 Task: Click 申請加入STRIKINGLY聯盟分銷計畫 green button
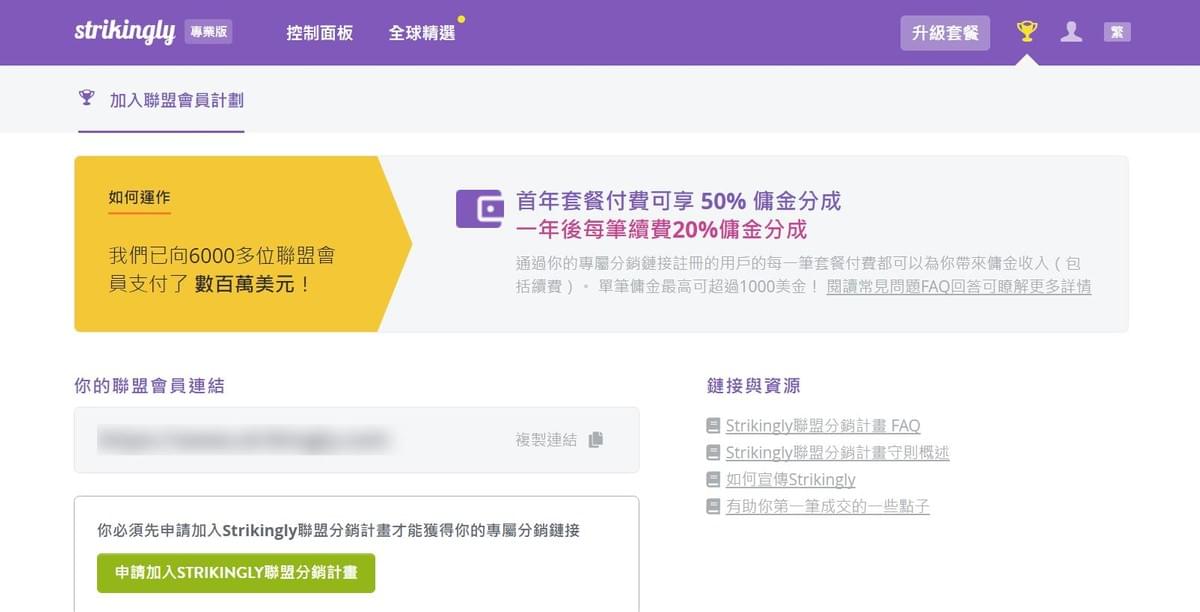click(x=236, y=573)
